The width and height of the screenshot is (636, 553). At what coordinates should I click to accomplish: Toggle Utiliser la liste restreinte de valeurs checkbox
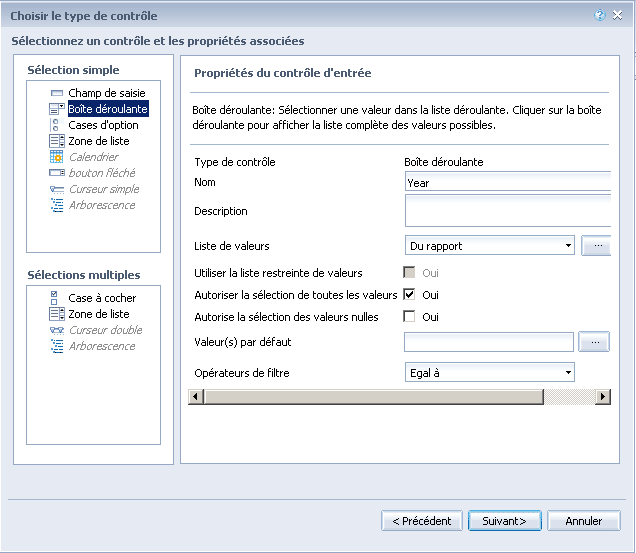tap(409, 272)
